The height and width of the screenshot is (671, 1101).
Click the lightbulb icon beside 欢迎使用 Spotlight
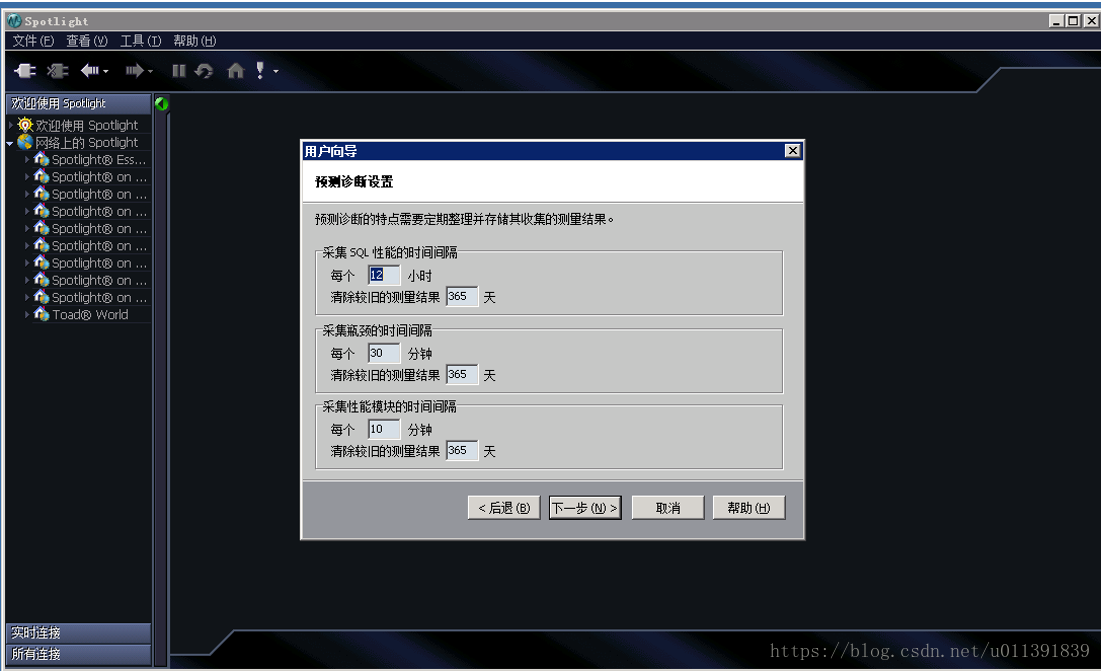(25, 125)
